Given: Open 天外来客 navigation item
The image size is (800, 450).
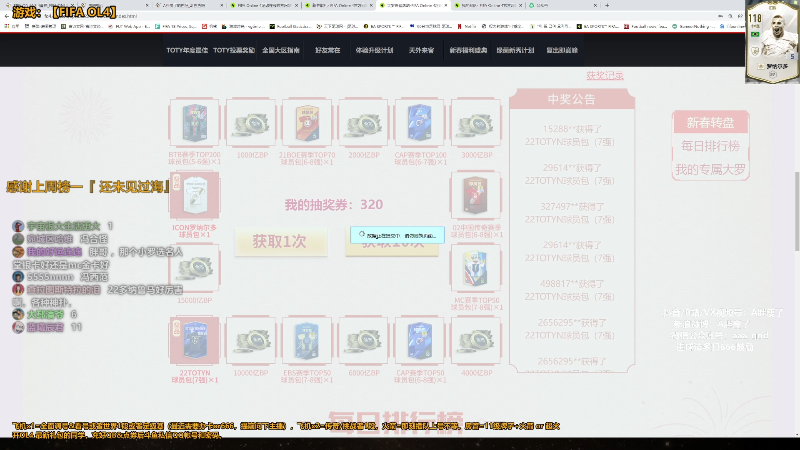Looking at the screenshot, I should pos(421,50).
